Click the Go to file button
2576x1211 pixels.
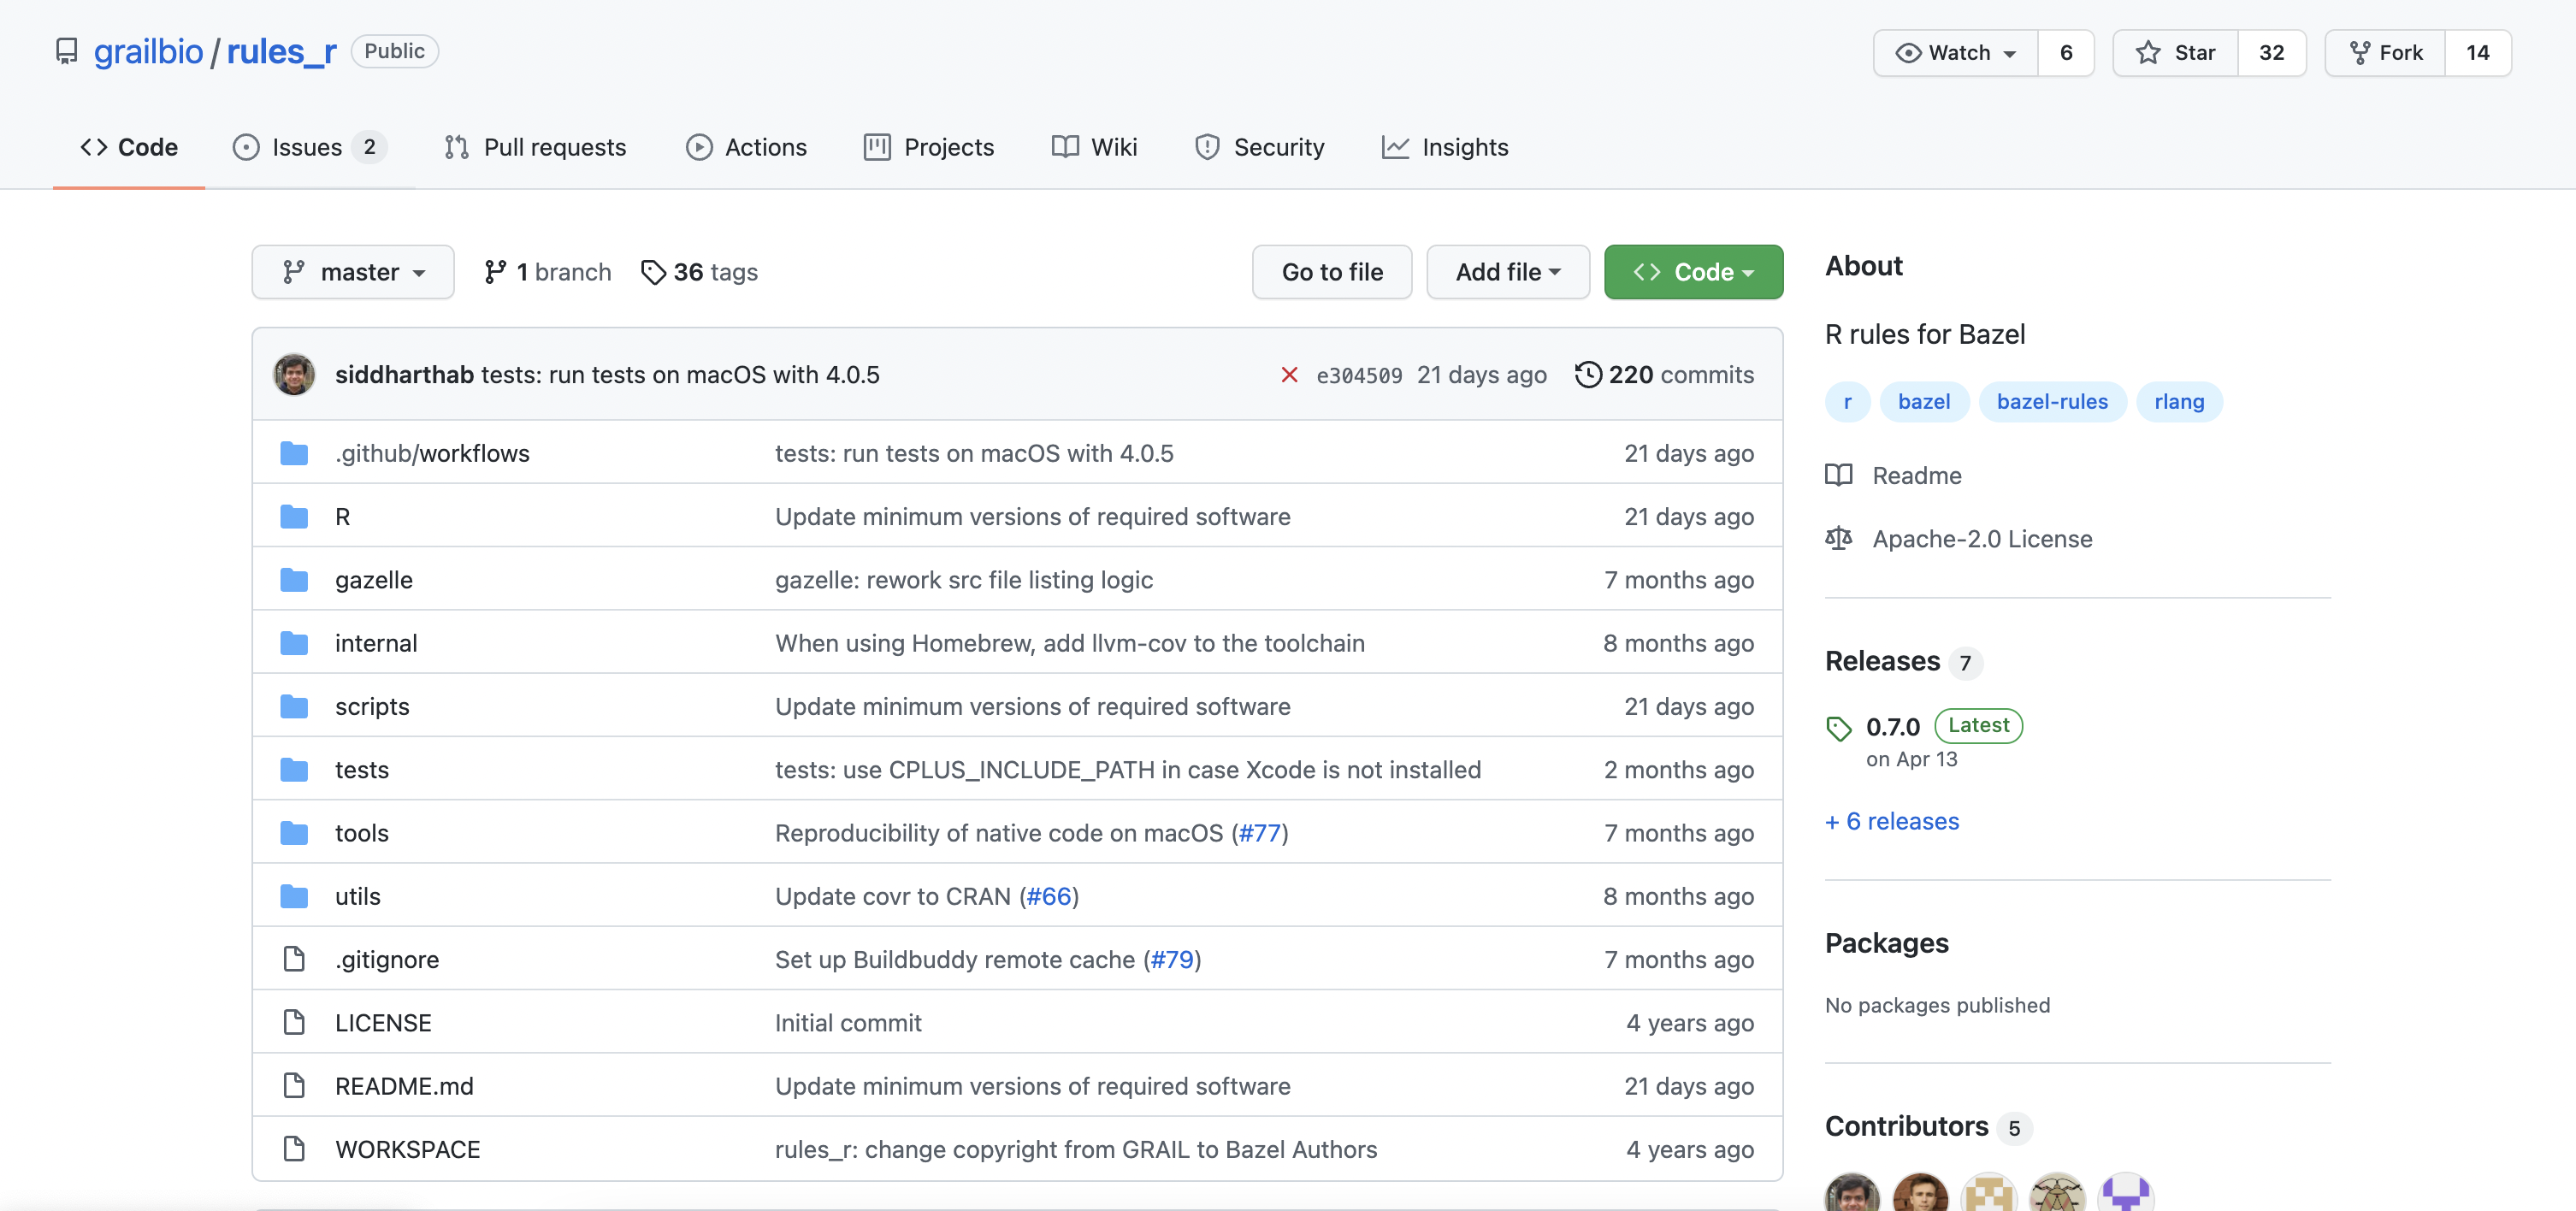pyautogui.click(x=1331, y=272)
